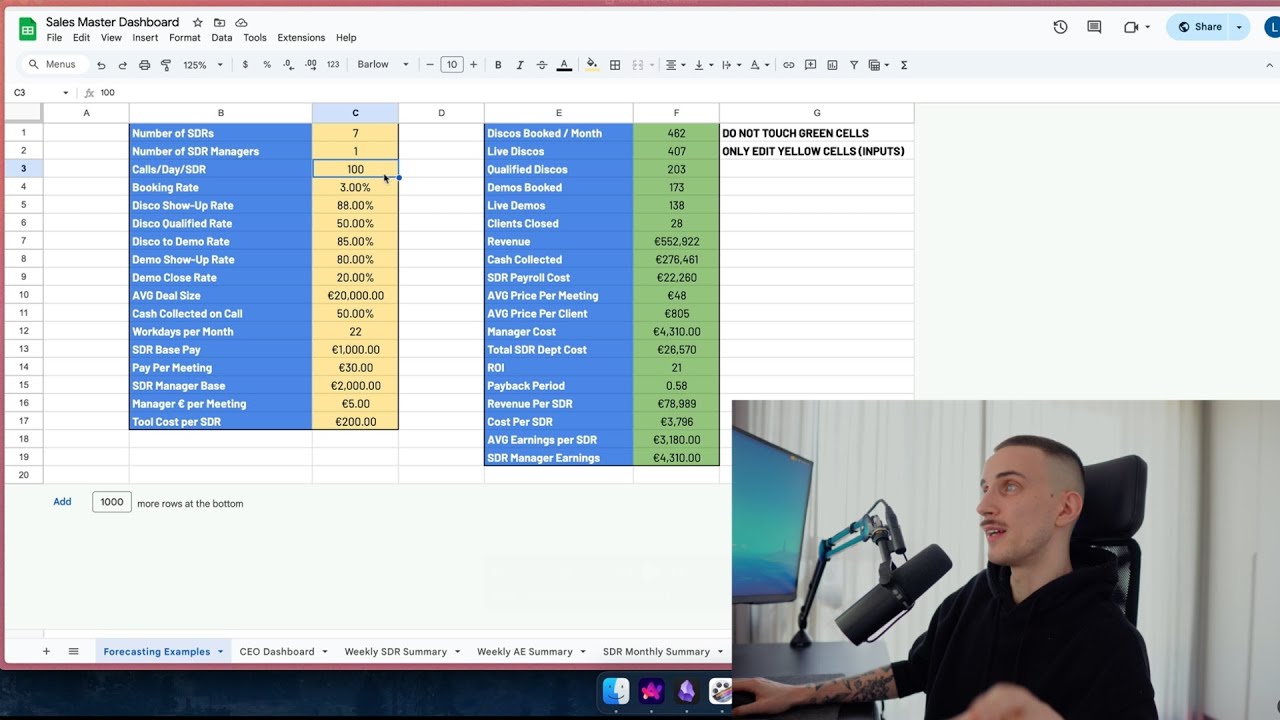Viewport: 1280px width, 720px height.
Task: Decrease decimal places icon
Action: (x=288, y=65)
